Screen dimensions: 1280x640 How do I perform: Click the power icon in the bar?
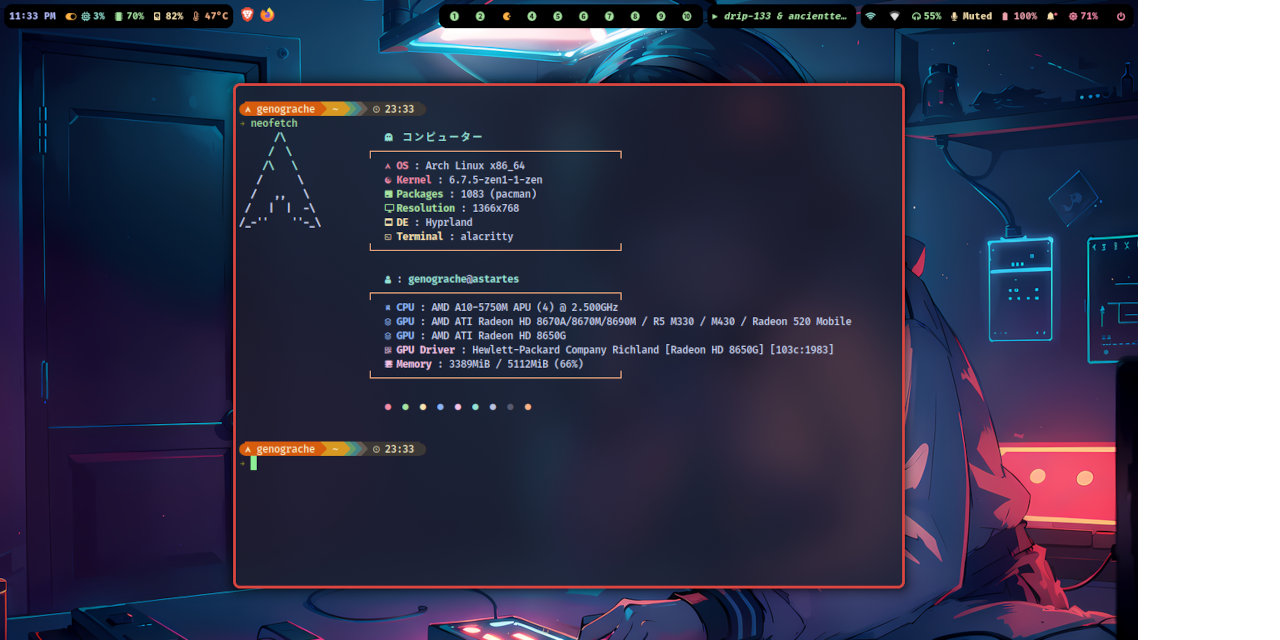coord(1120,16)
